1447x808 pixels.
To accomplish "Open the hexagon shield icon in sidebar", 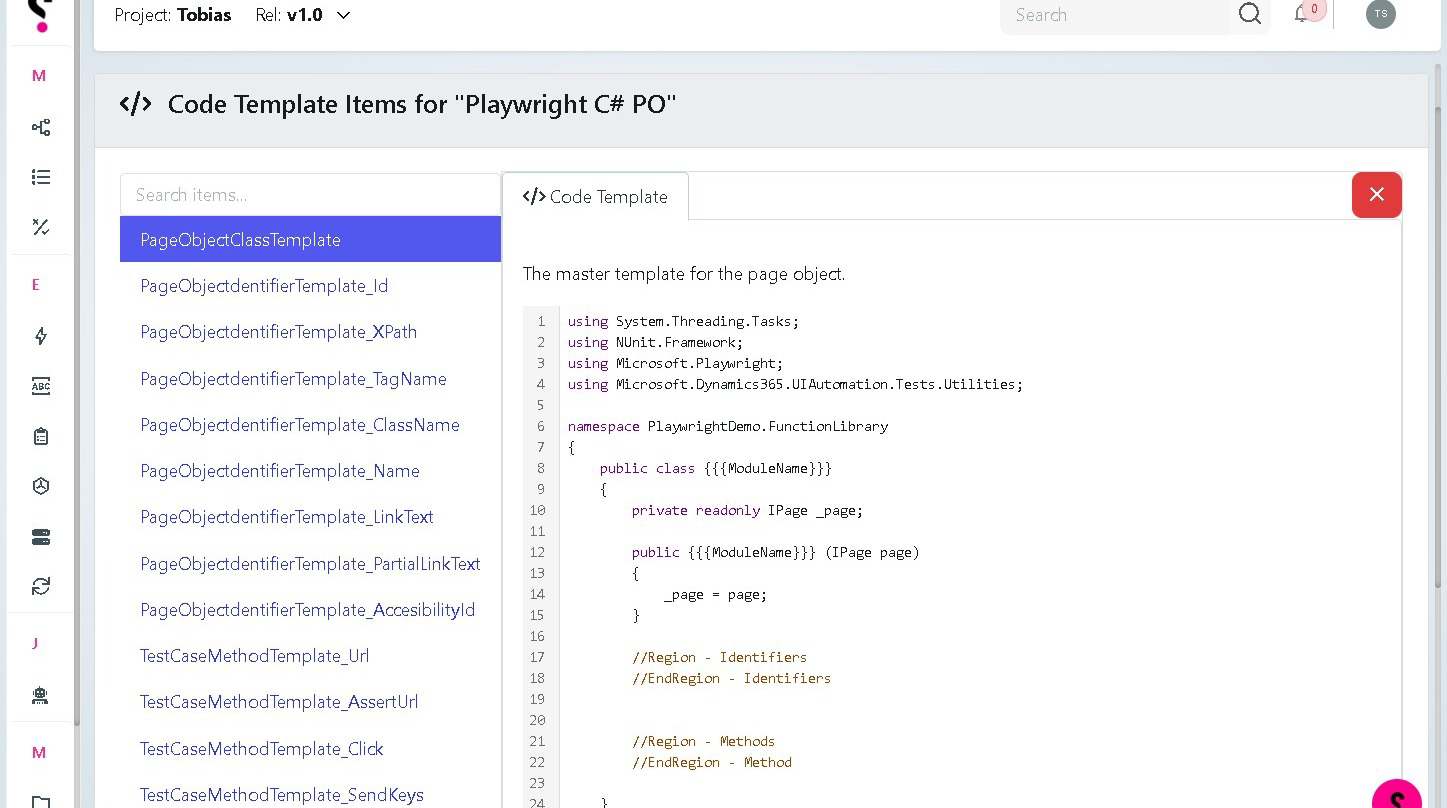I will coord(41,486).
